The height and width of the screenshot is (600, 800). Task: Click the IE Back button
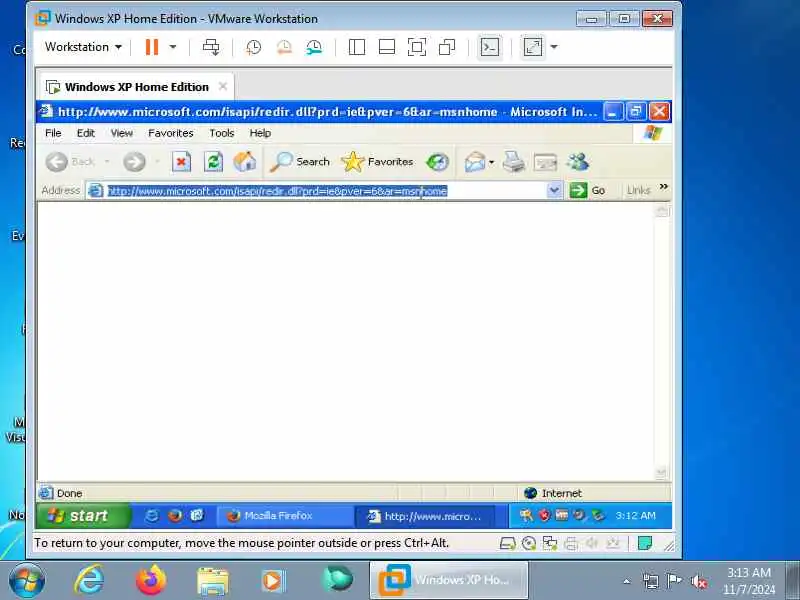click(x=70, y=162)
